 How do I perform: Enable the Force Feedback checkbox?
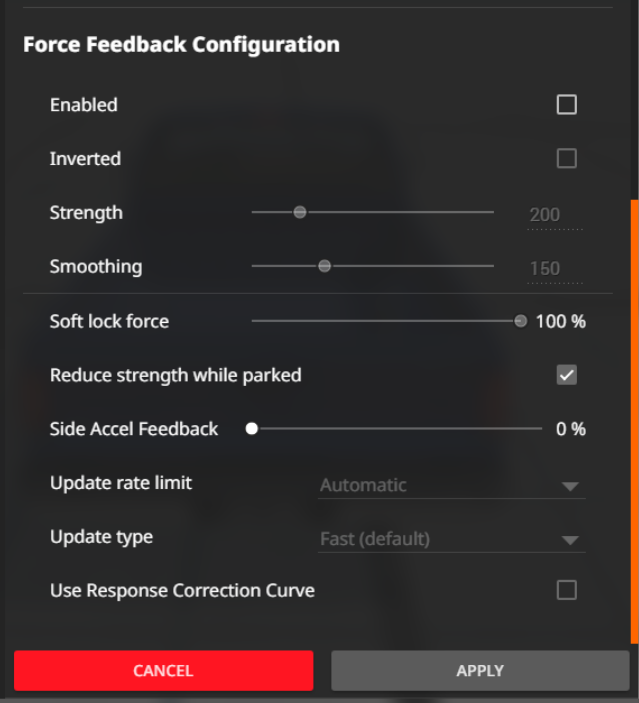[x=567, y=105]
